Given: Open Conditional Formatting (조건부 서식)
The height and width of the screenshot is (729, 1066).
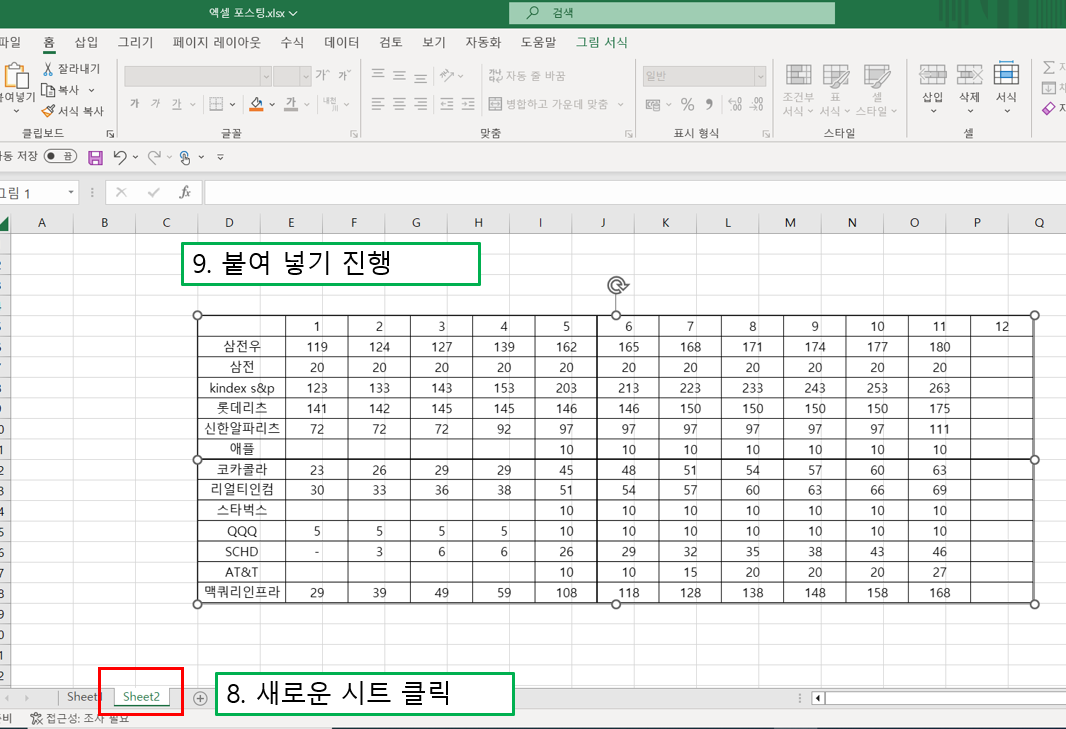Looking at the screenshot, I should click(798, 90).
